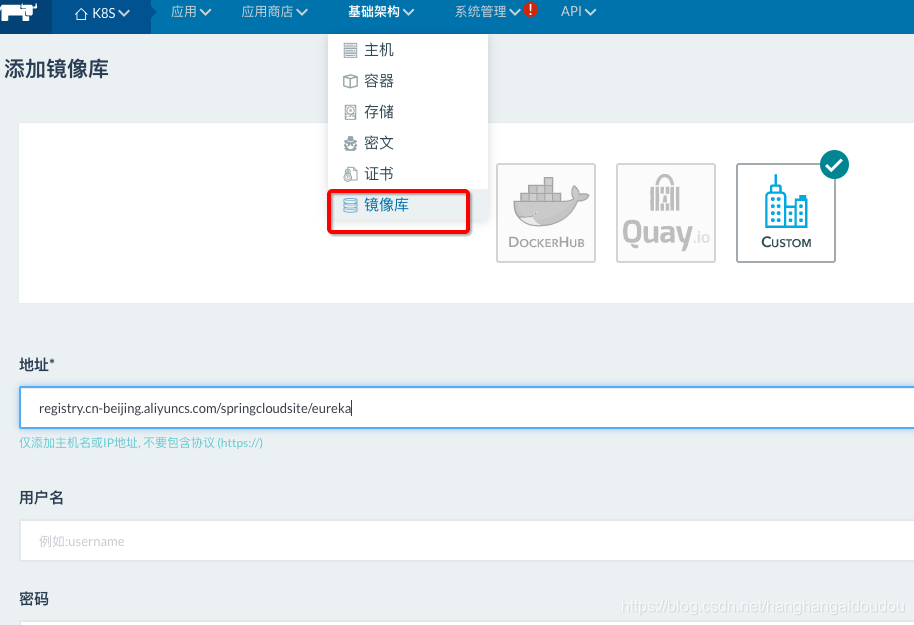Click the disk icon beside 存储

point(350,112)
